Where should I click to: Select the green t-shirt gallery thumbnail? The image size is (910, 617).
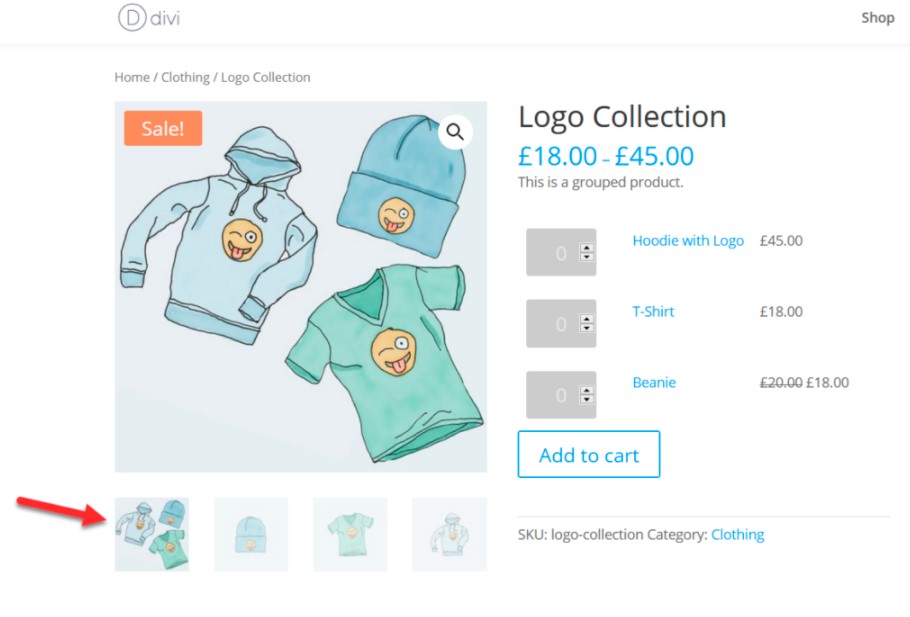(350, 534)
